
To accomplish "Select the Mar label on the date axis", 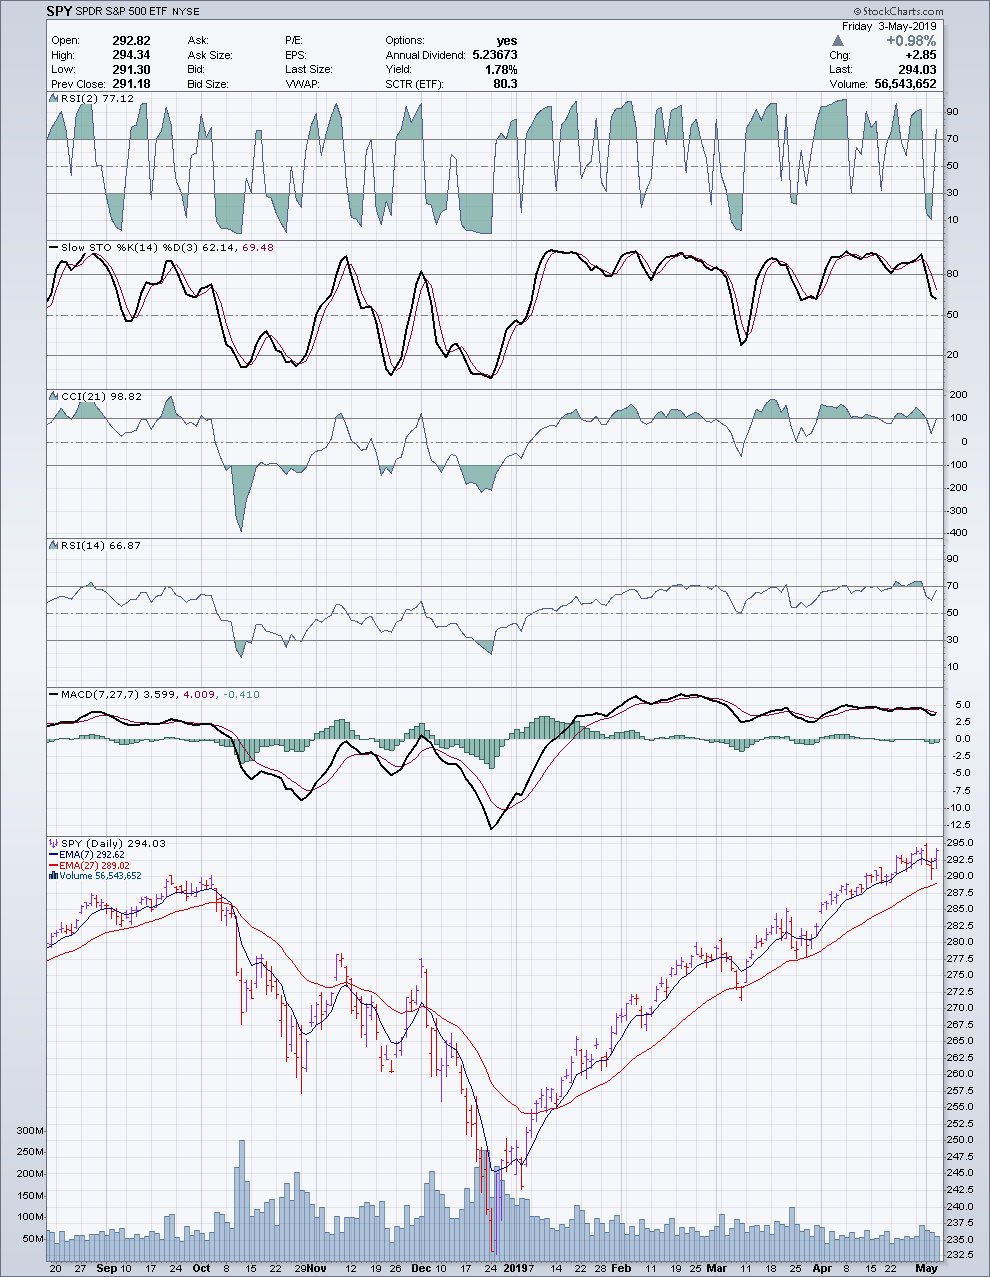I will pyautogui.click(x=716, y=1267).
